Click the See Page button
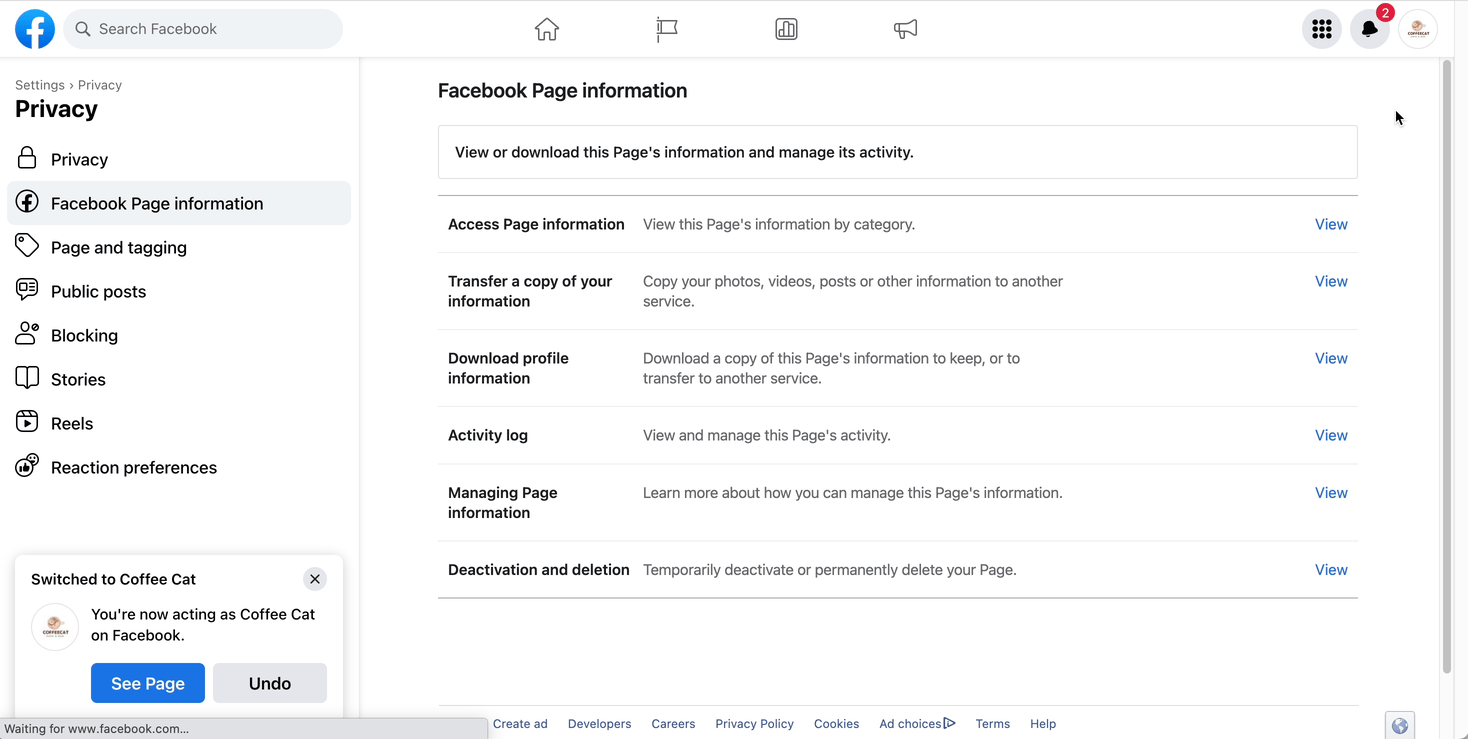The width and height of the screenshot is (1468, 739). (x=148, y=683)
